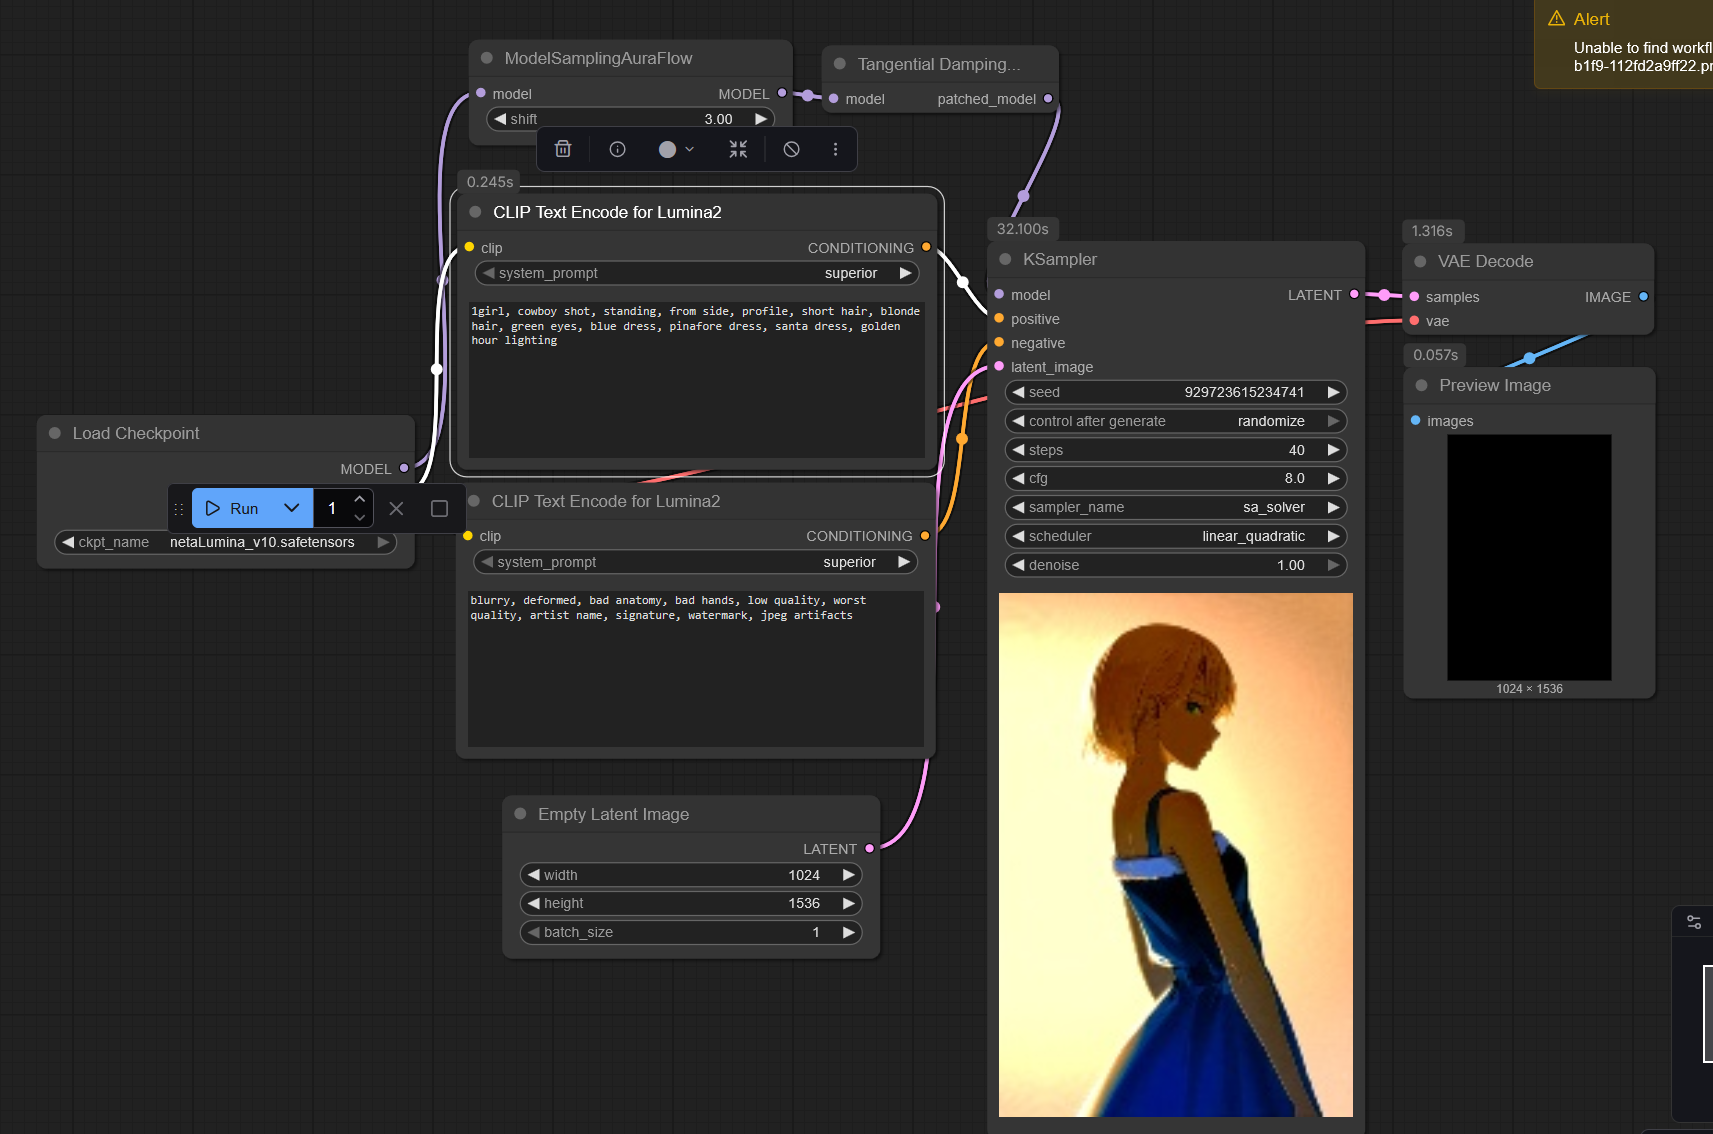The width and height of the screenshot is (1713, 1134).
Task: Click the images input port on Preview Image
Action: (1415, 420)
